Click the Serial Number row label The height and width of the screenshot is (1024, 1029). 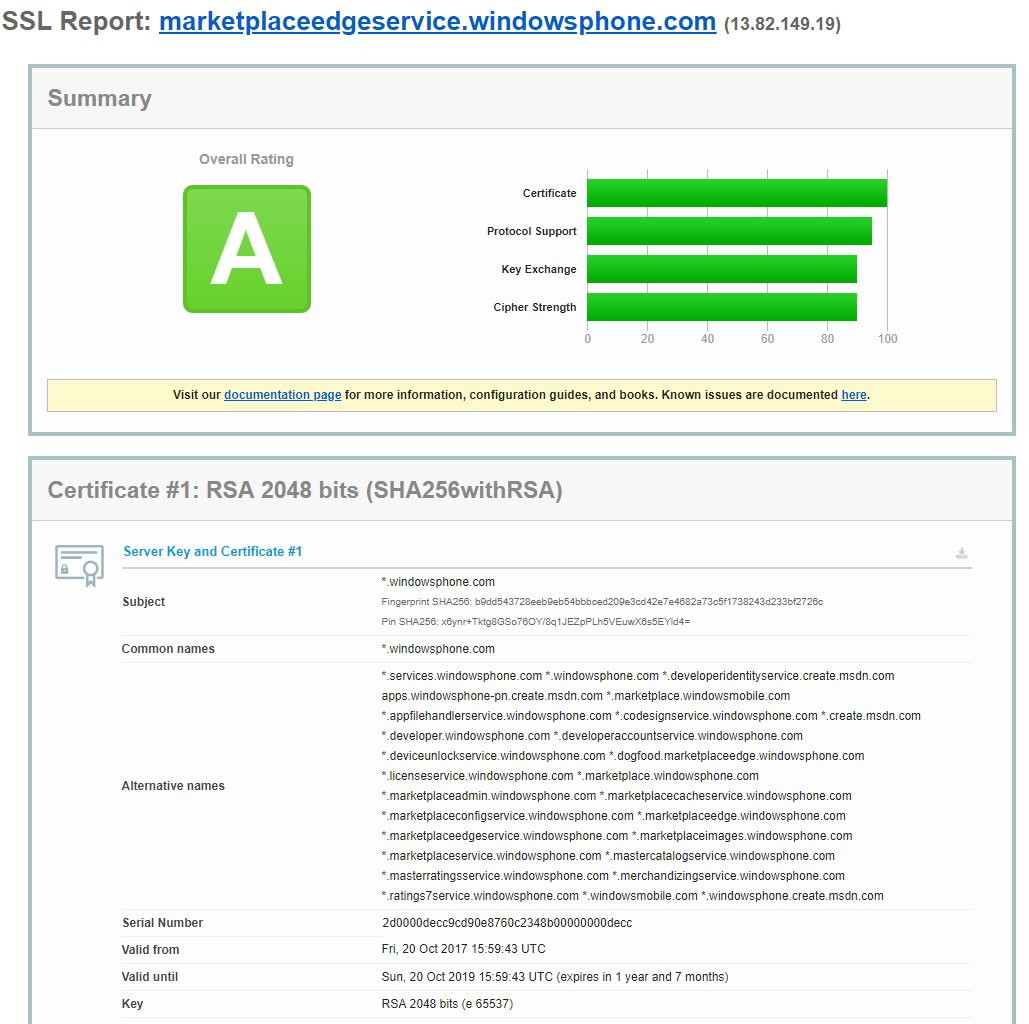[163, 923]
